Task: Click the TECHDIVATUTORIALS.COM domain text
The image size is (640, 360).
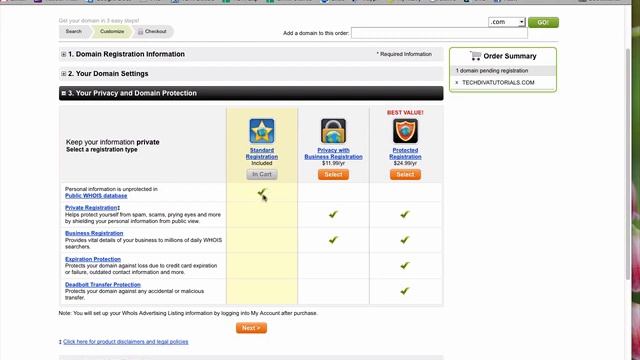Action: pyautogui.click(x=498, y=82)
